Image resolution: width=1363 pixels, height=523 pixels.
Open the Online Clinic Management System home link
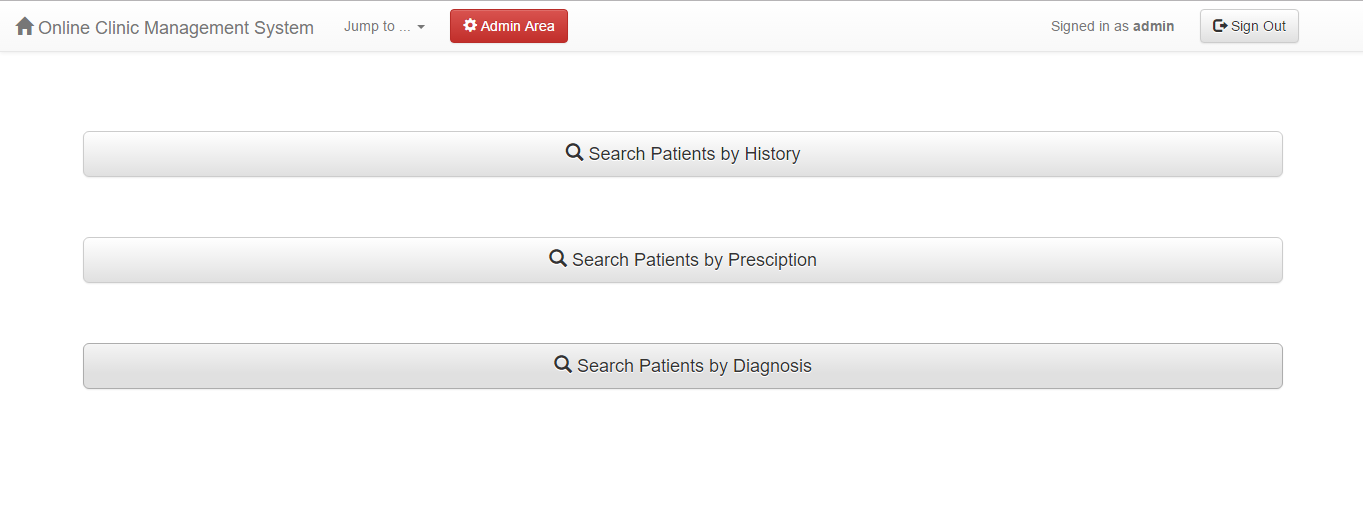coord(165,27)
